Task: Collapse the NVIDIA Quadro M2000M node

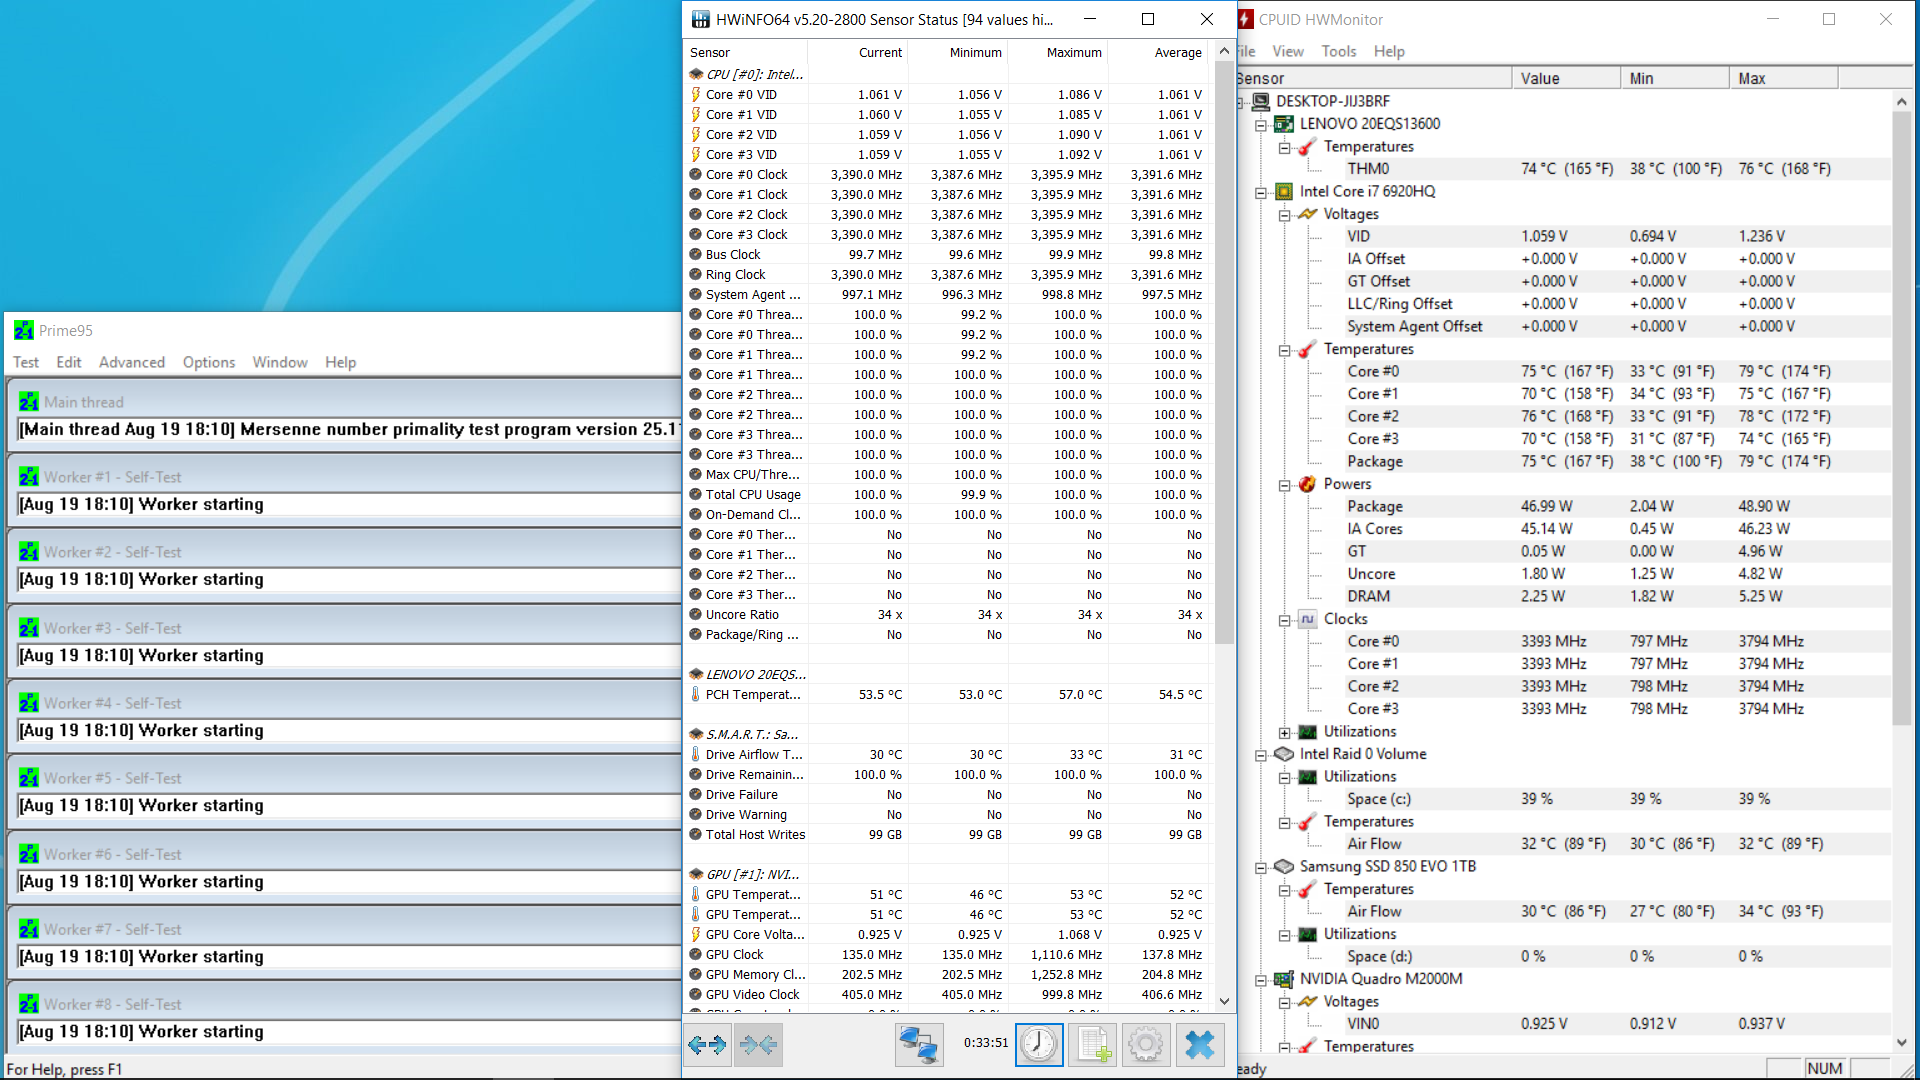Action: click(x=1262, y=980)
